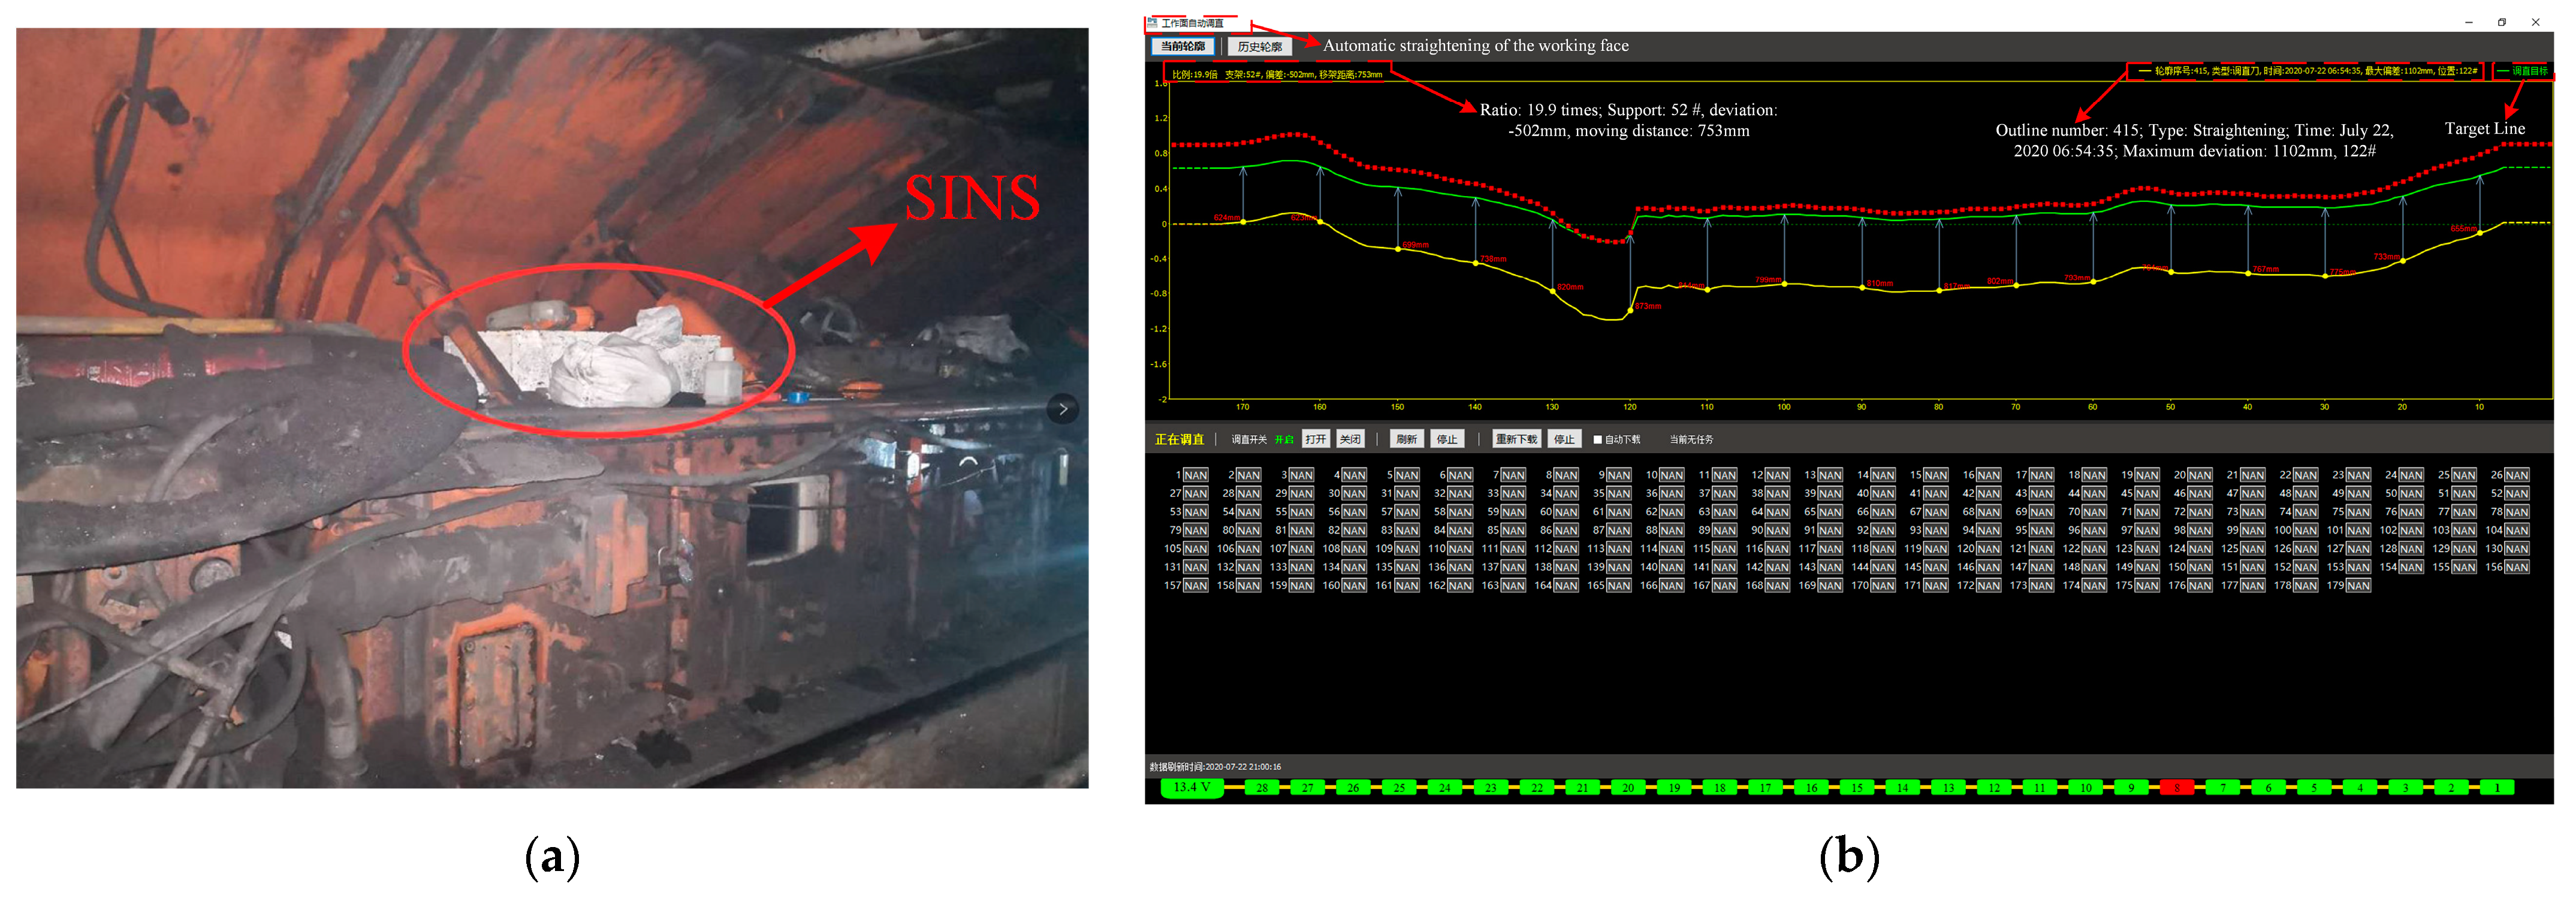
Task: Enable the 自动下载 auto download checkbox
Action: [1597, 440]
